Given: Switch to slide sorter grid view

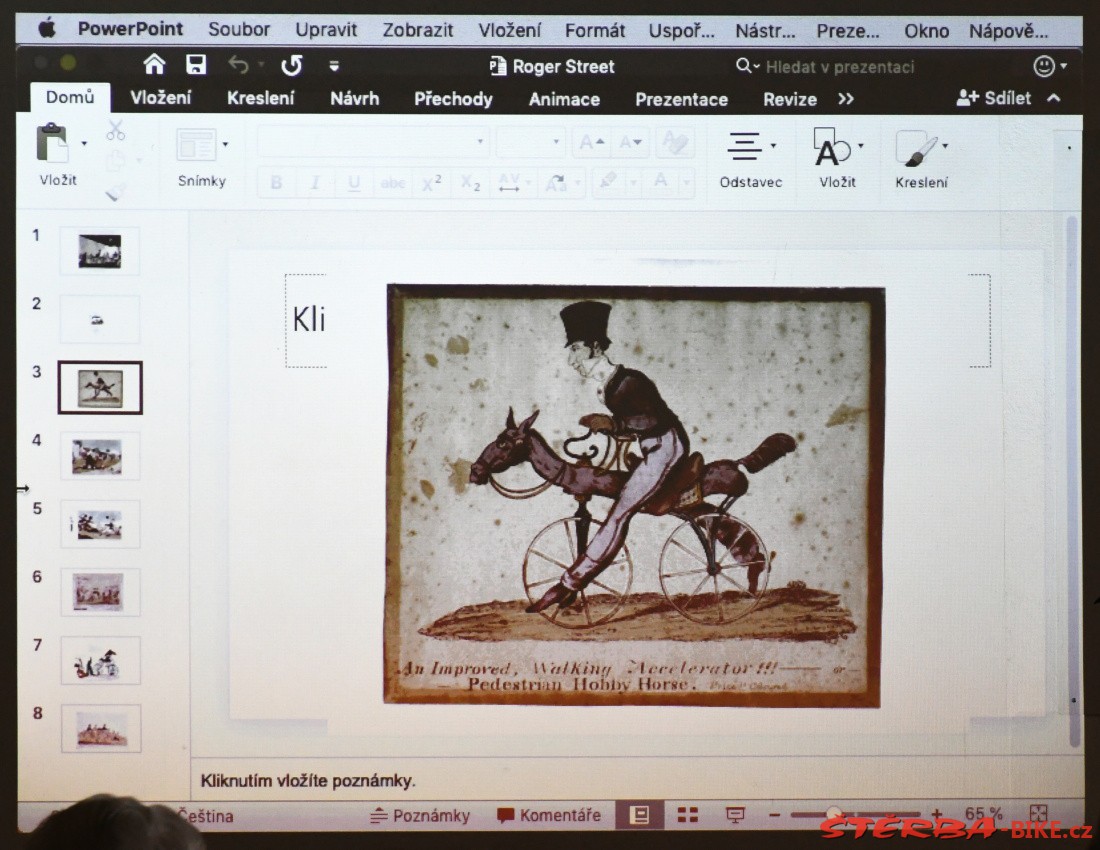Looking at the screenshot, I should pos(688,815).
